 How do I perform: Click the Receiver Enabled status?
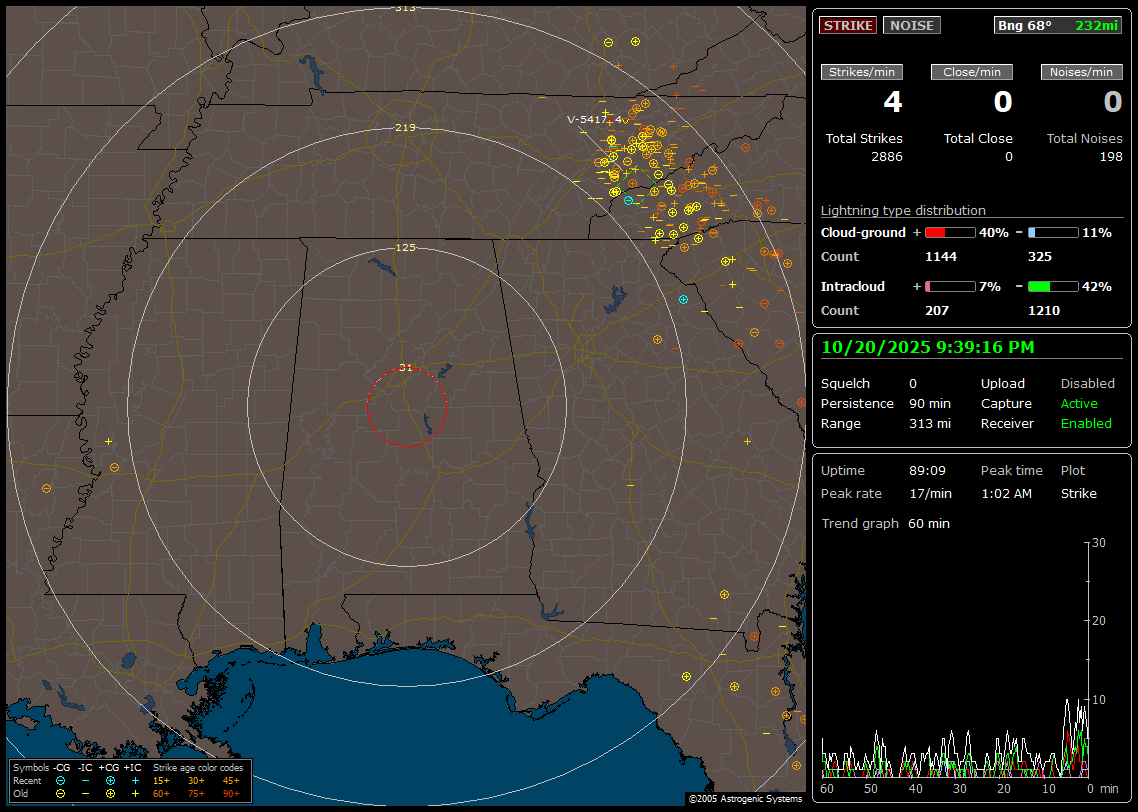pos(1085,424)
